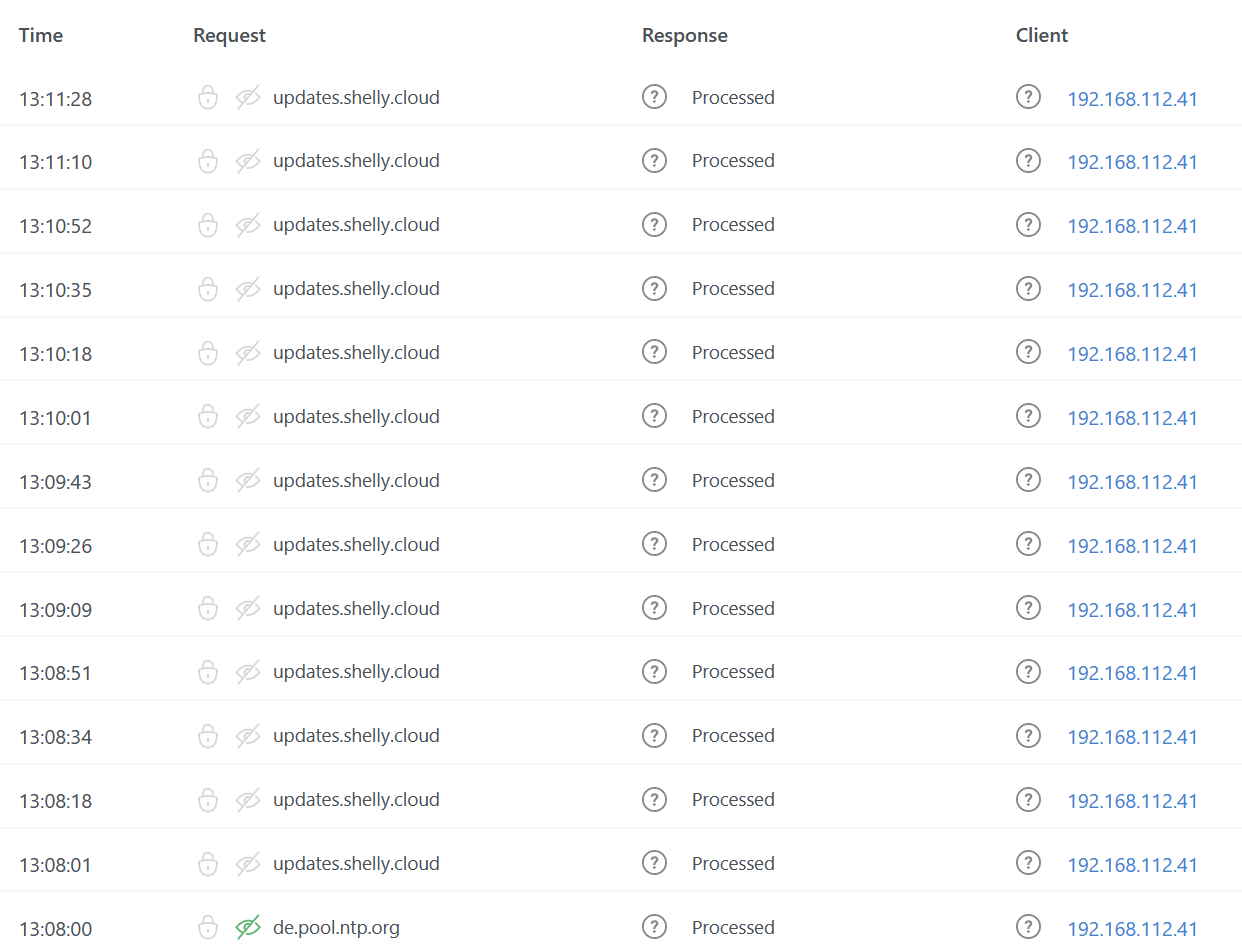
Task: Open the Client column header menu
Action: [1041, 35]
